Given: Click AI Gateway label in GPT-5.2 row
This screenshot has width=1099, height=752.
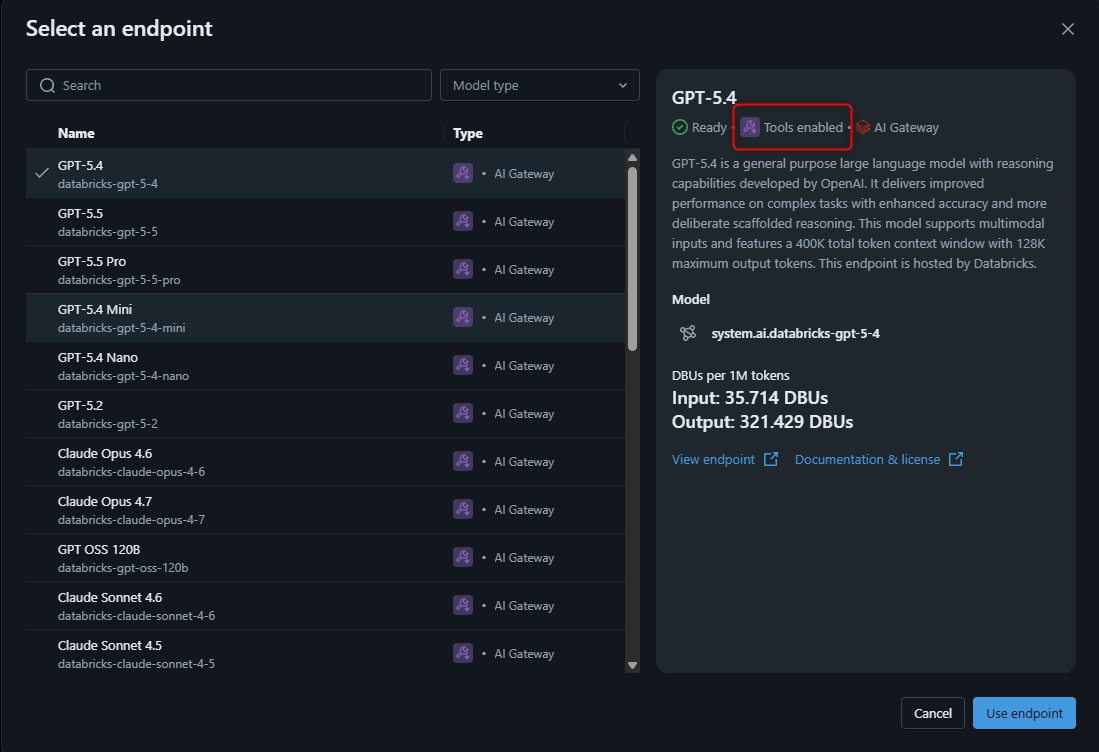Looking at the screenshot, I should point(524,413).
